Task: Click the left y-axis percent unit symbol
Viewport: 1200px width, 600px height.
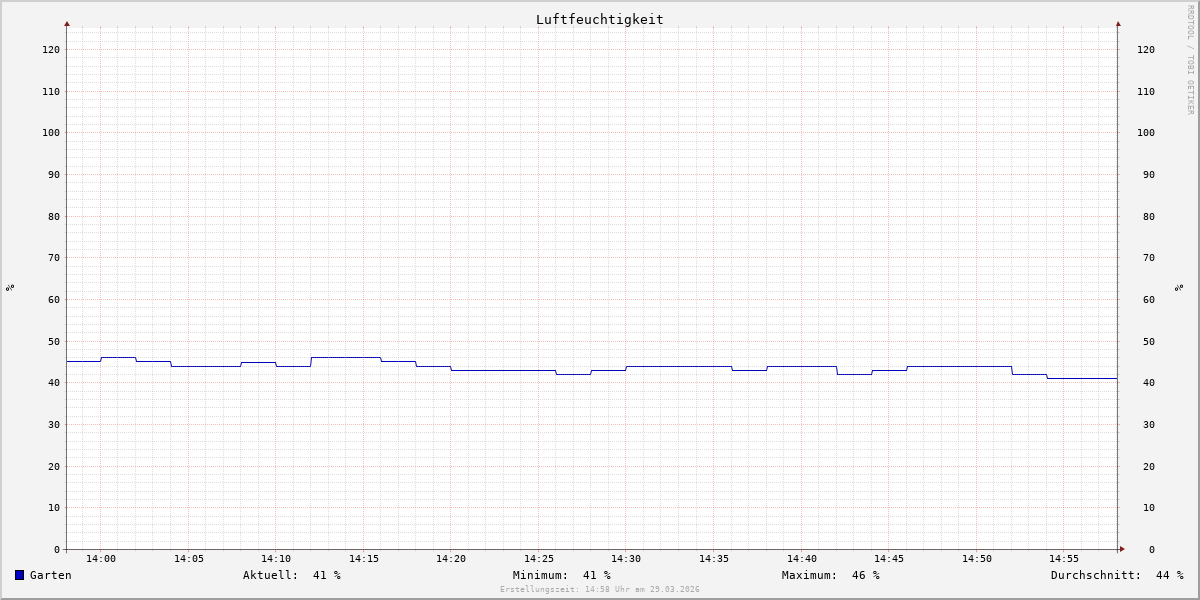Action: (x=10, y=287)
